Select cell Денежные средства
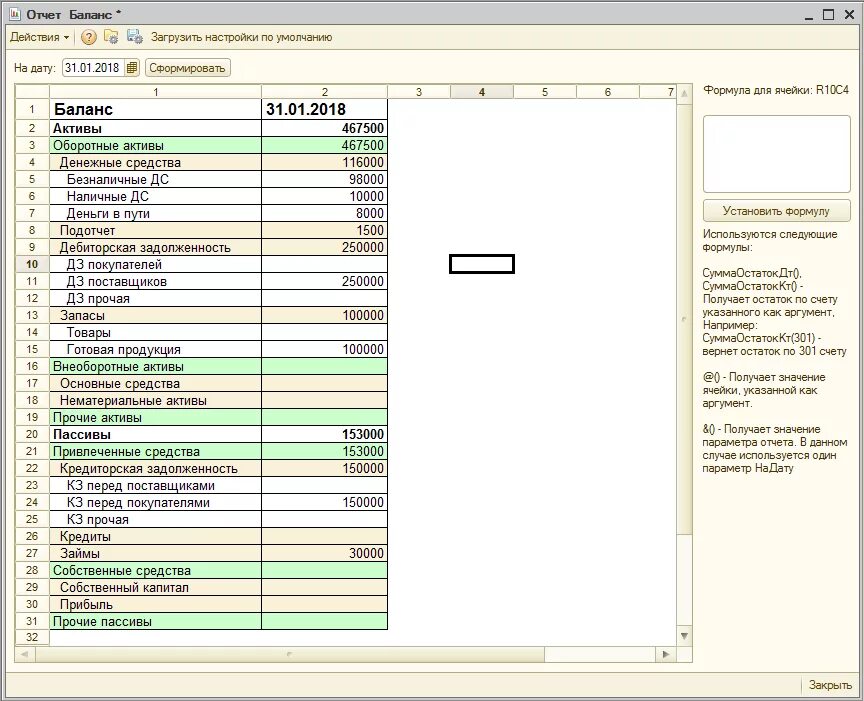The width and height of the screenshot is (864, 701). [155, 163]
